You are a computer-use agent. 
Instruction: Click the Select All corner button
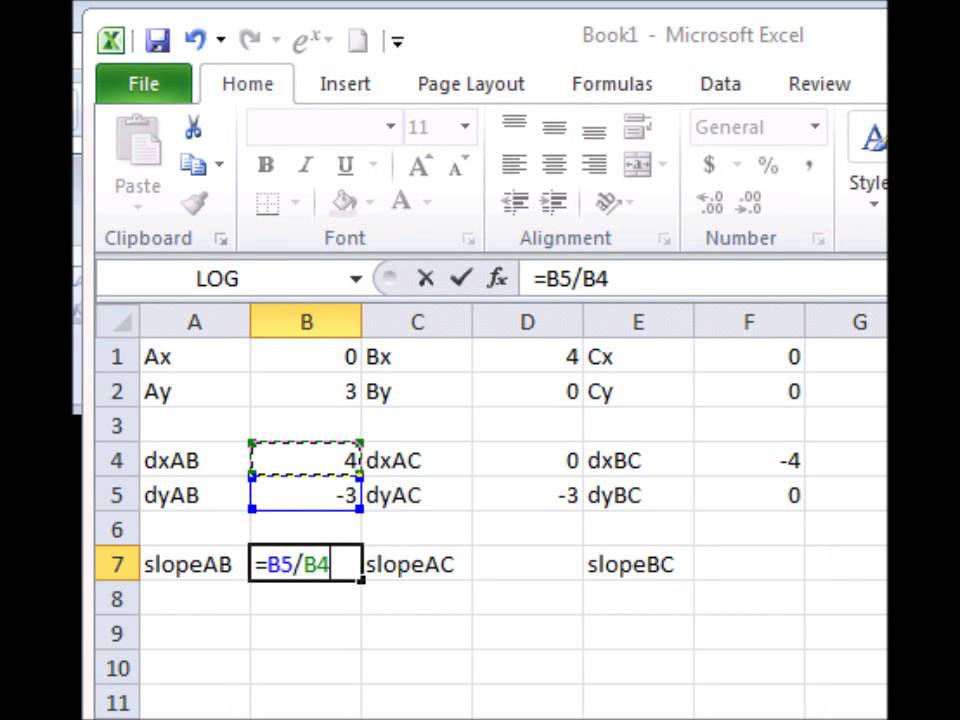[x=118, y=321]
